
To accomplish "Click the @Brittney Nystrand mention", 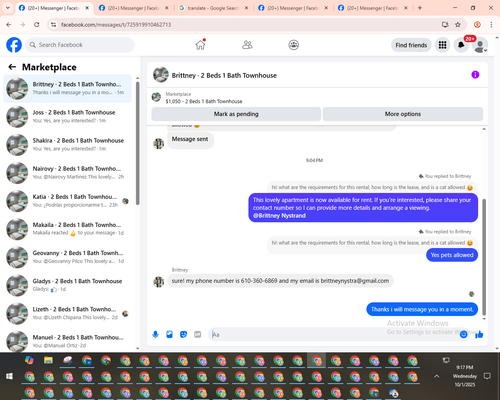I will (x=279, y=216).
